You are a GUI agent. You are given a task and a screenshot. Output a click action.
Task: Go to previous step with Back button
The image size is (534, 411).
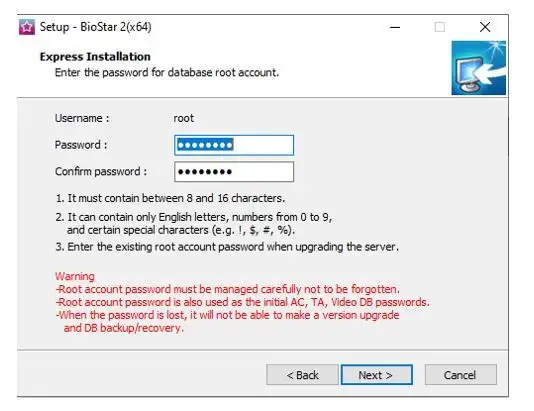point(302,375)
